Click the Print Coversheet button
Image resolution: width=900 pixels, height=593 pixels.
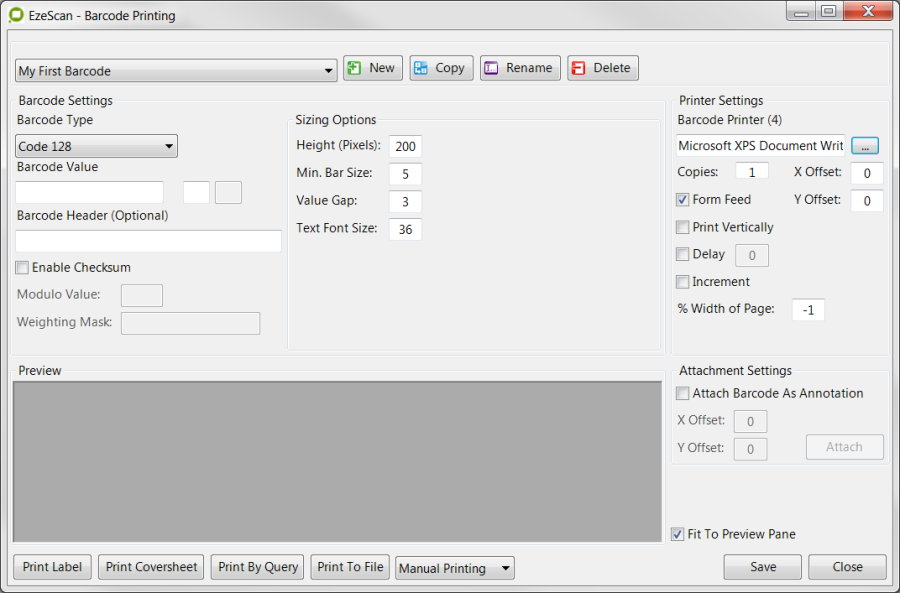pyautogui.click(x=151, y=567)
